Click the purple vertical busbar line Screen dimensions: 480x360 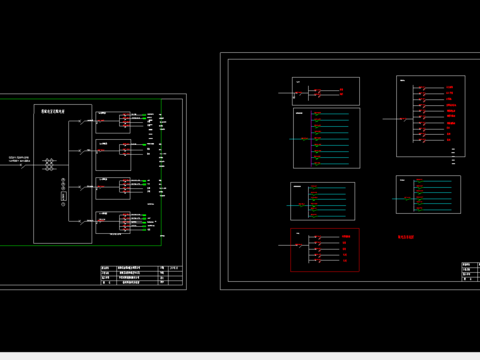tap(311, 139)
